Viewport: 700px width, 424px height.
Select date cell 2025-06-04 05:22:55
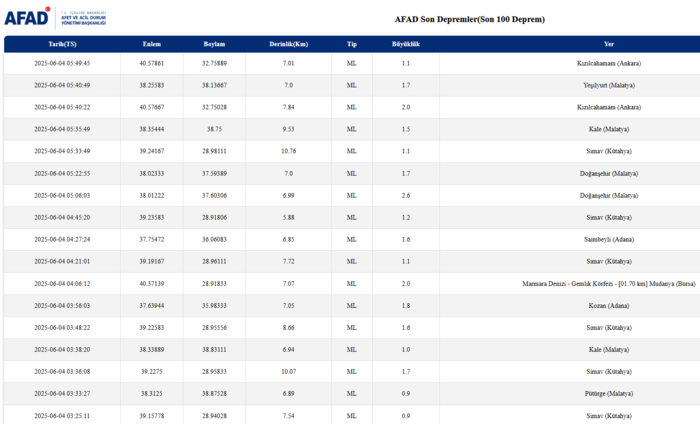coord(62,173)
